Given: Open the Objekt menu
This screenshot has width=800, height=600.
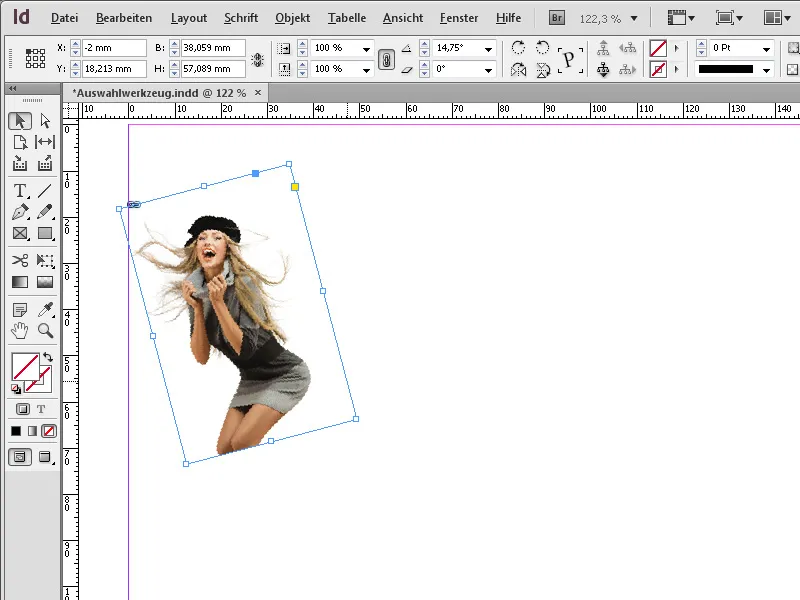Looking at the screenshot, I should coord(292,17).
